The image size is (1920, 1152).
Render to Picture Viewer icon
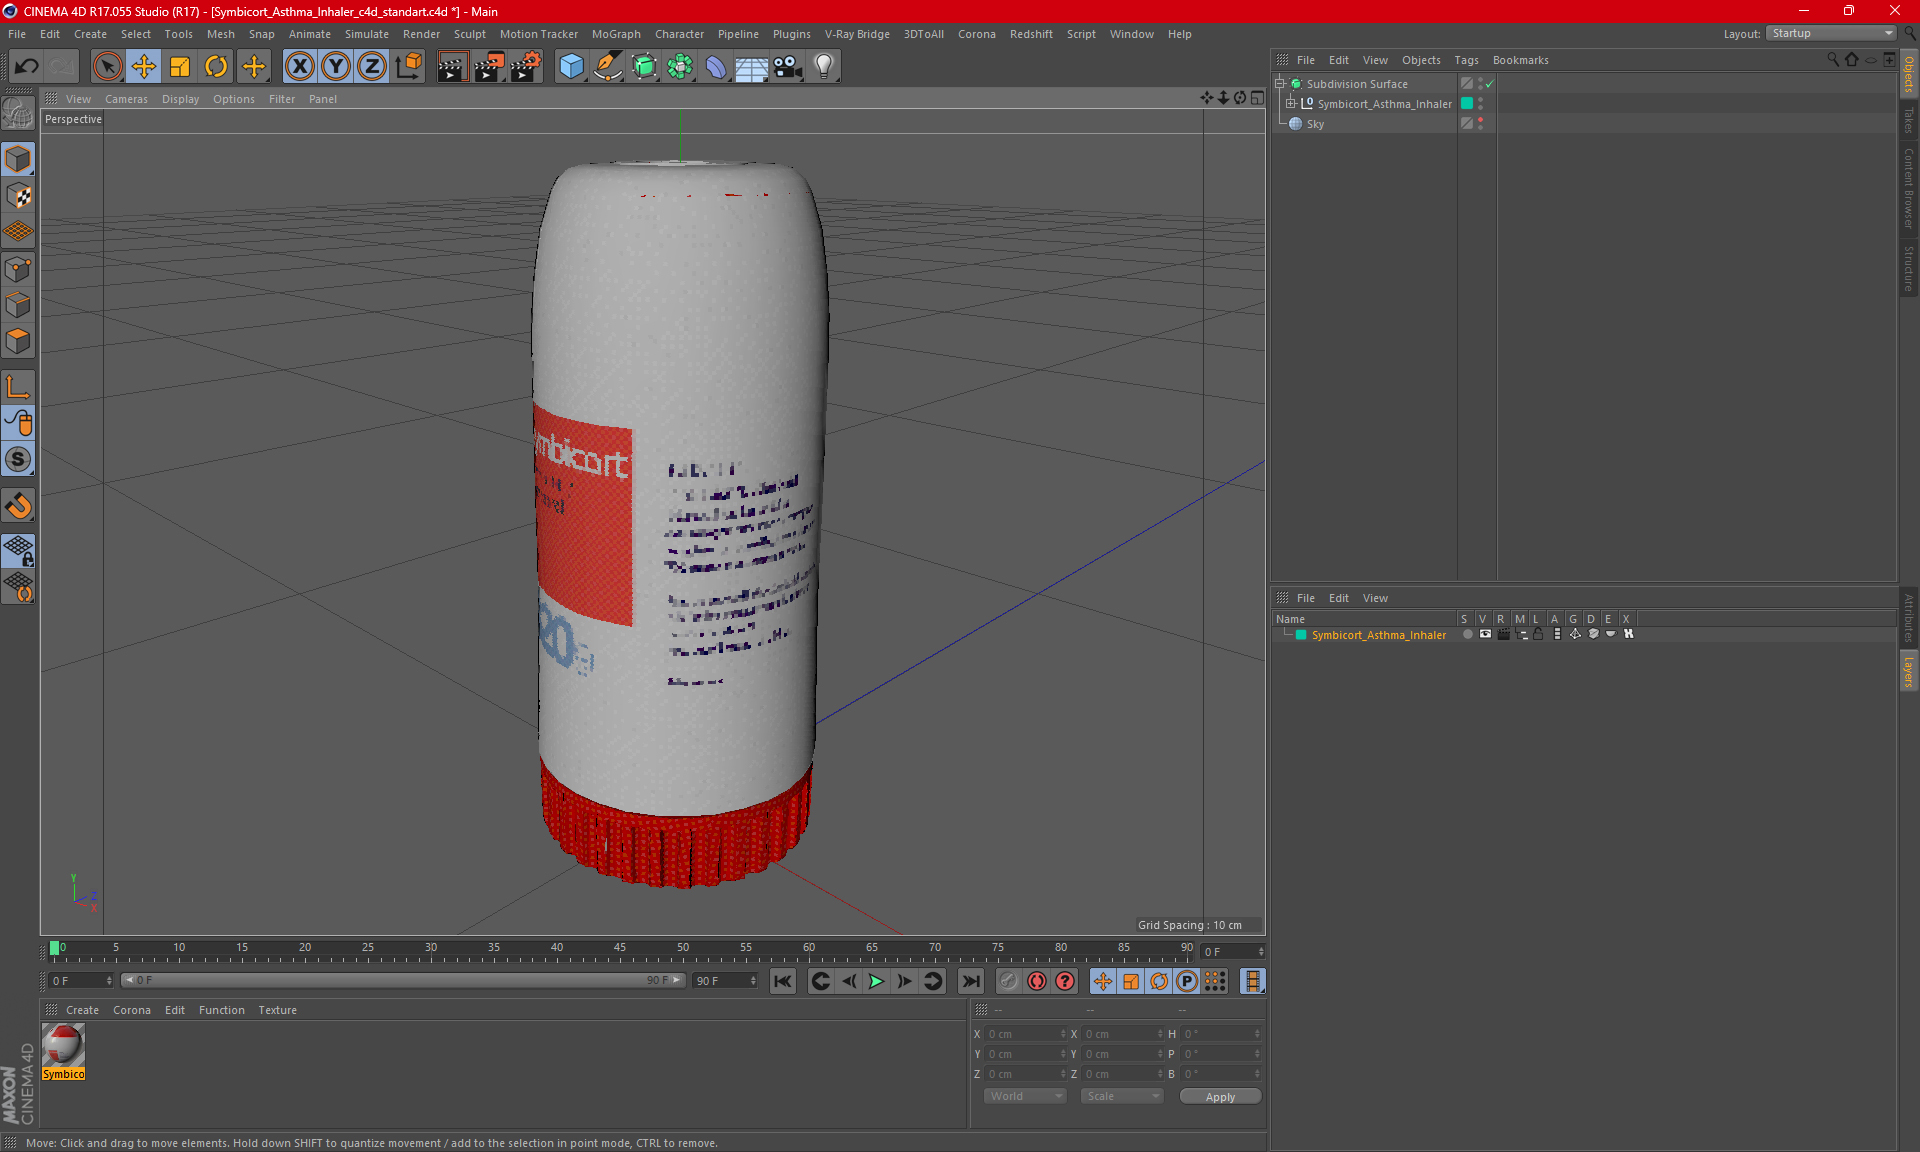489,67
